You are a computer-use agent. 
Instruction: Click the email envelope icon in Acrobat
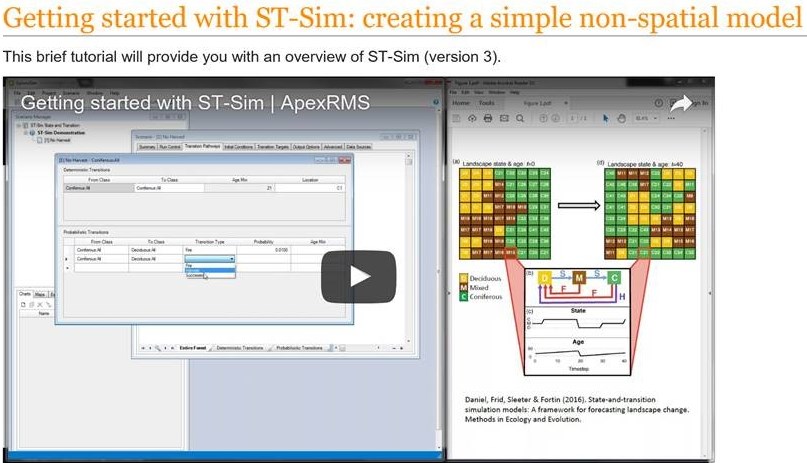504,118
